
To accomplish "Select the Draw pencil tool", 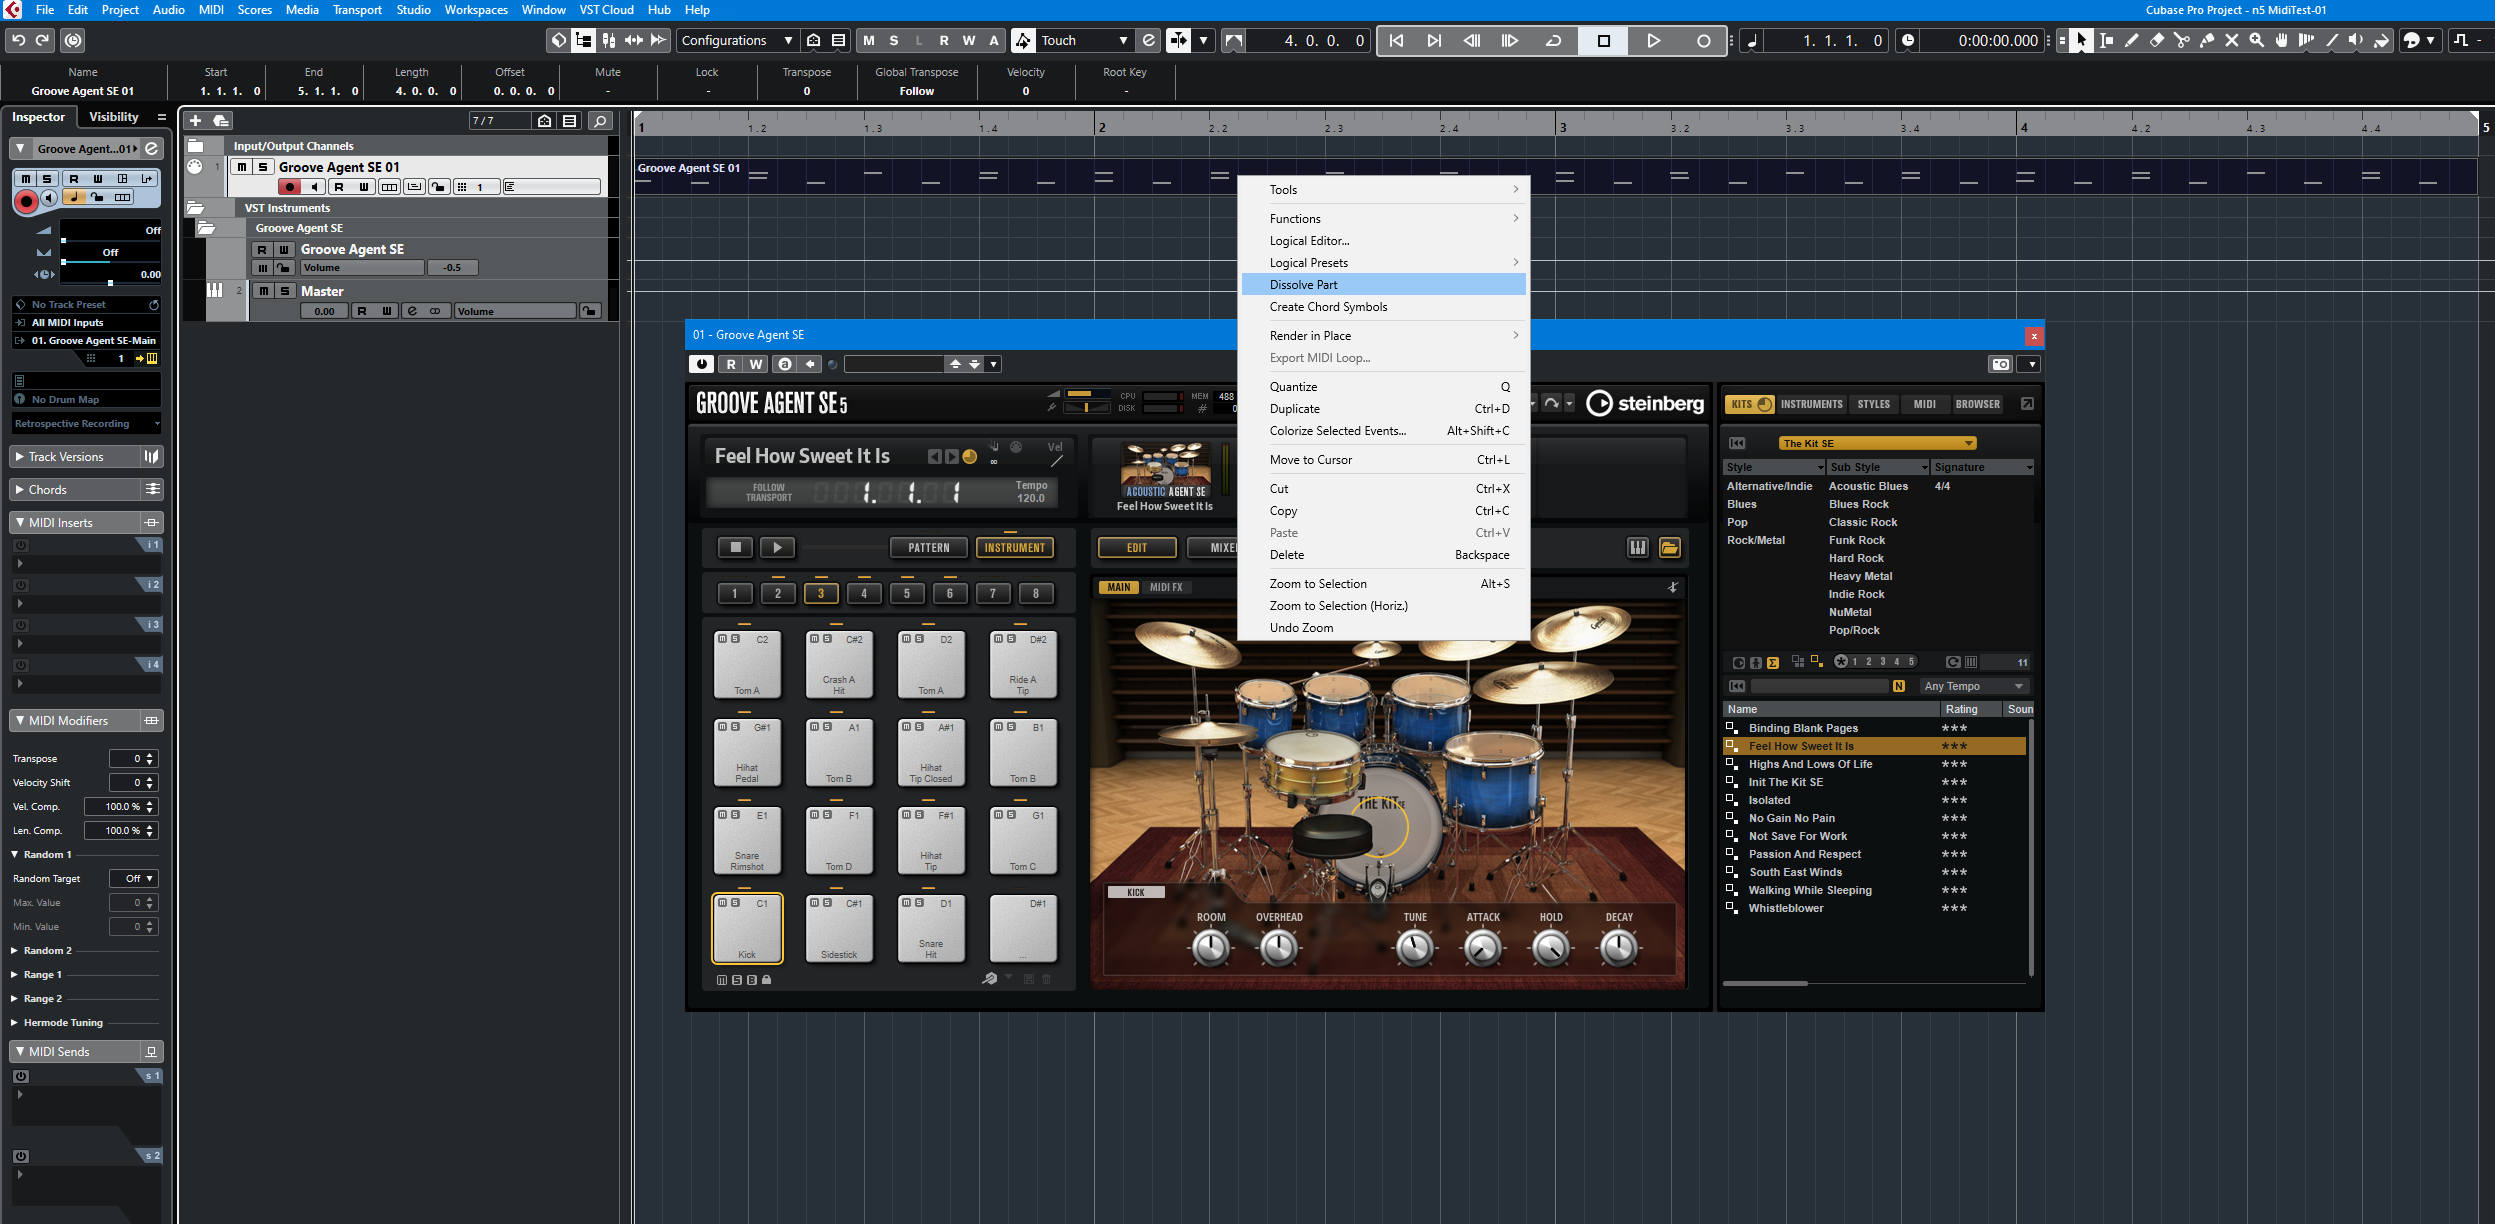I will click(x=2132, y=40).
